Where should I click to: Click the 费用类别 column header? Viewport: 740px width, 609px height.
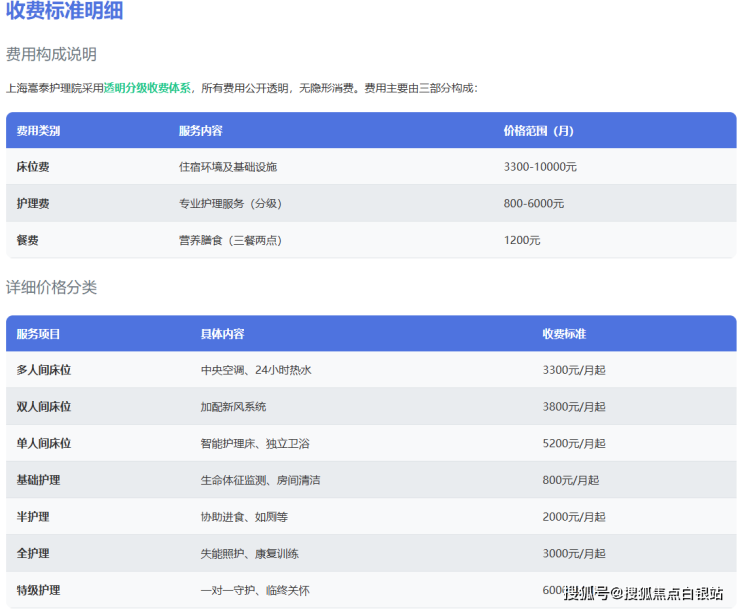tap(38, 131)
